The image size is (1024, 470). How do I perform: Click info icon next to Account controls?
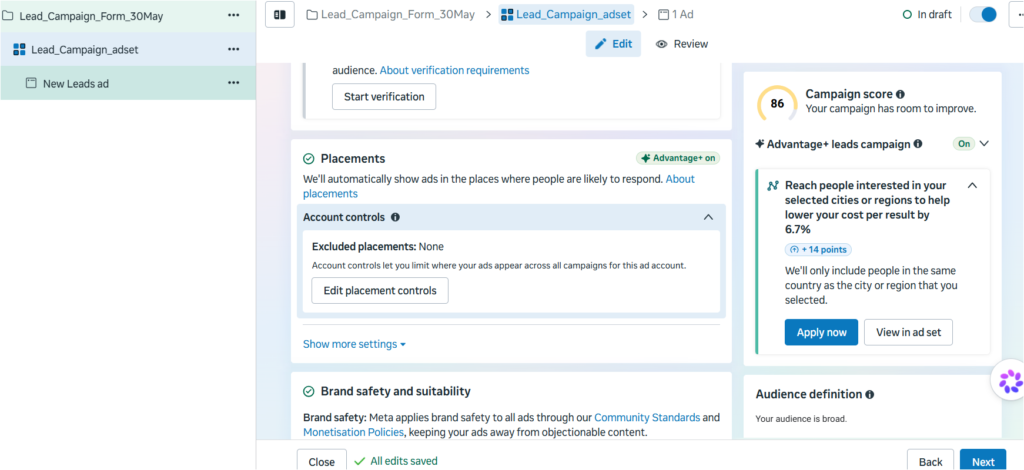pyautogui.click(x=395, y=217)
